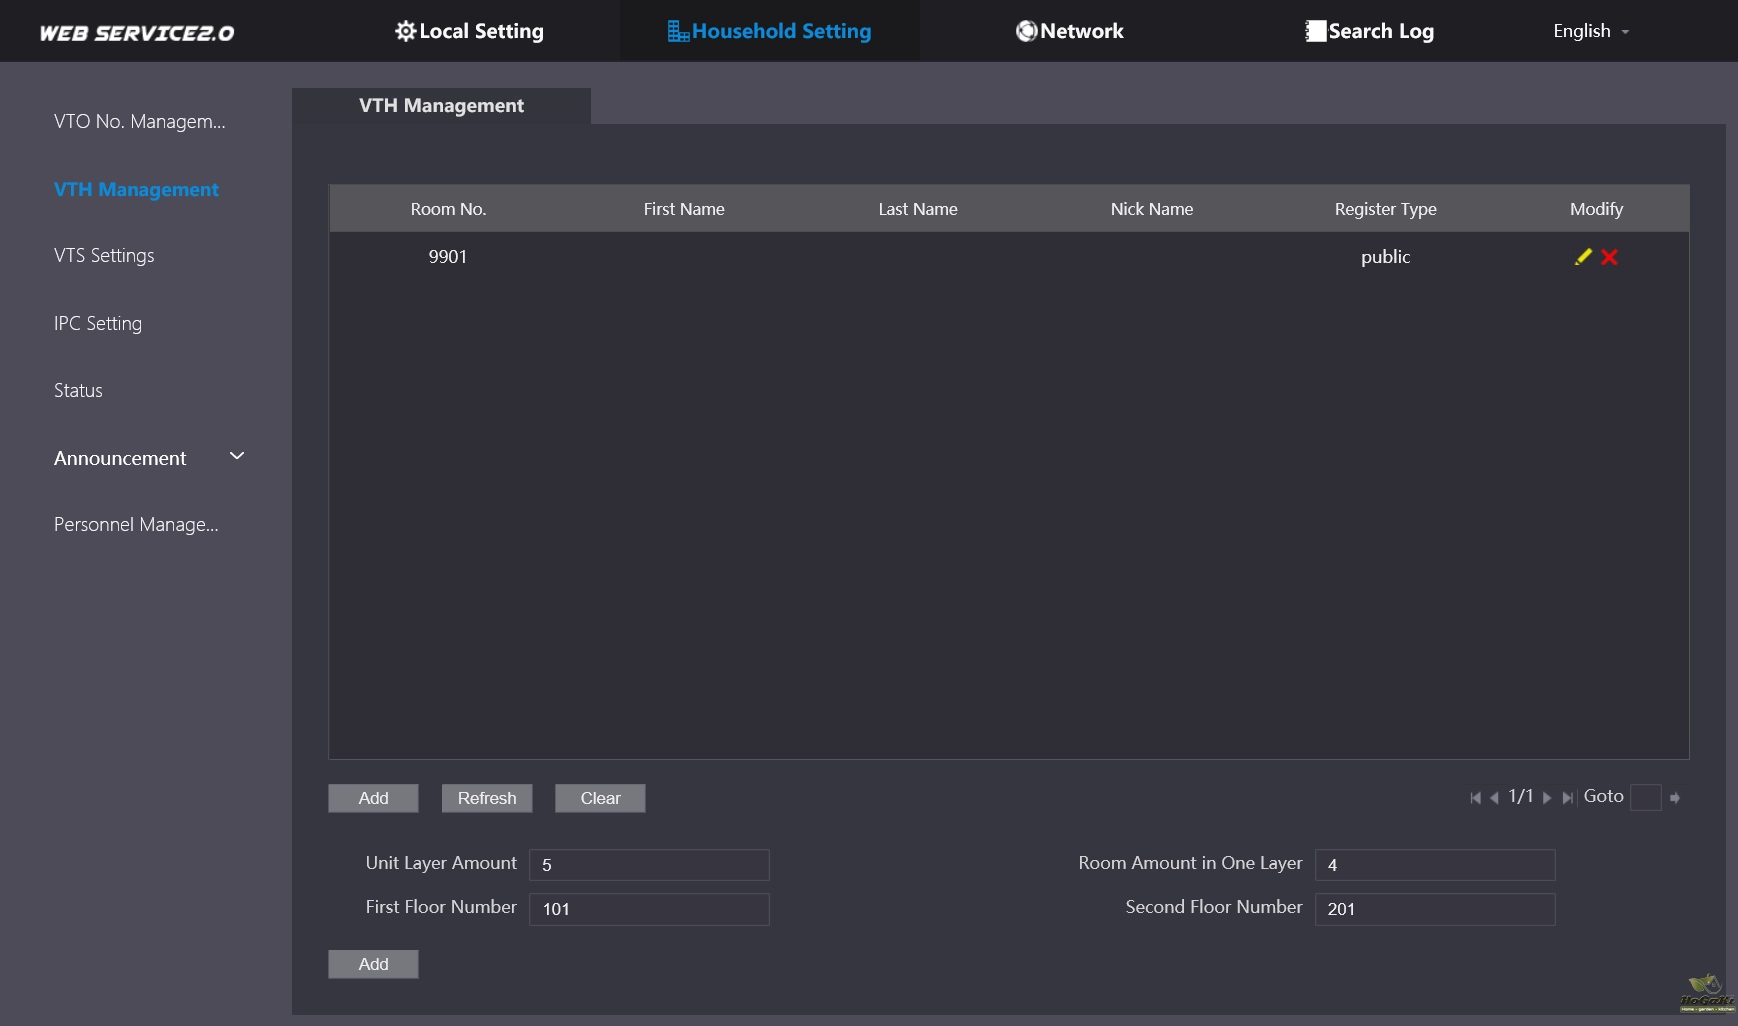
Task: Click the Add button below floor number fields
Action: click(373, 964)
